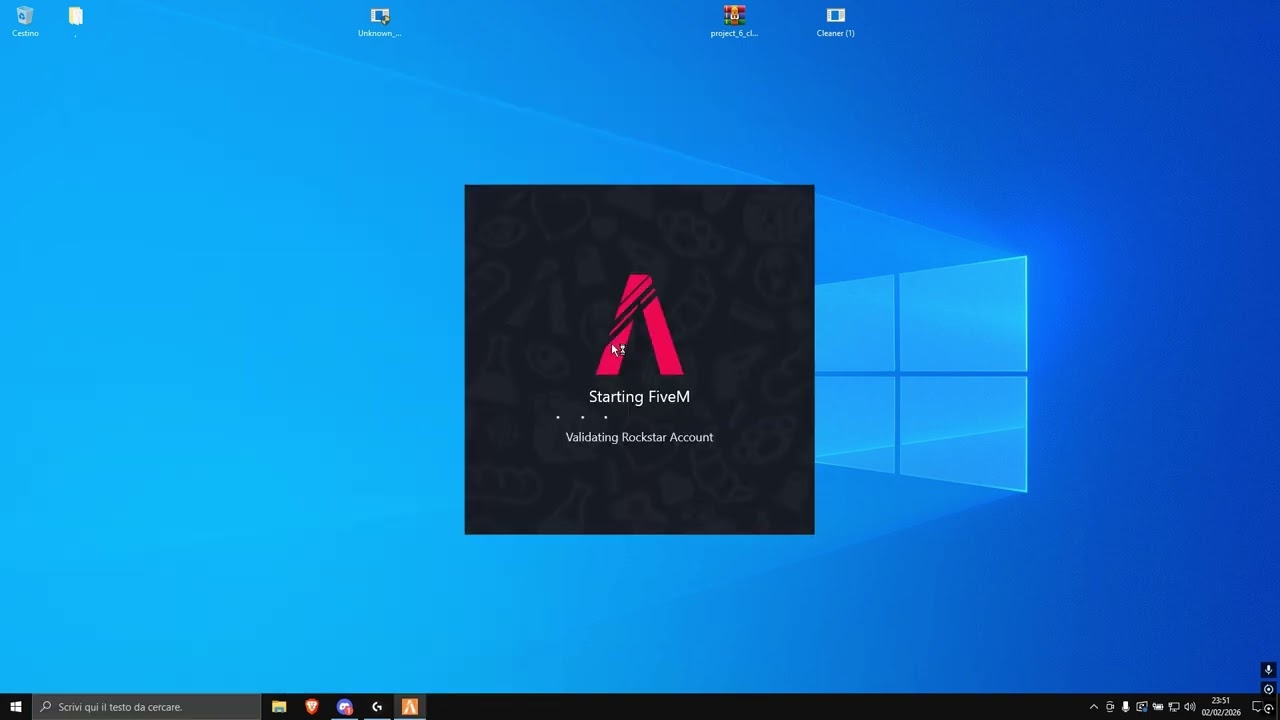Click the taskbar search box
Image resolution: width=1280 pixels, height=720 pixels.
(147, 707)
